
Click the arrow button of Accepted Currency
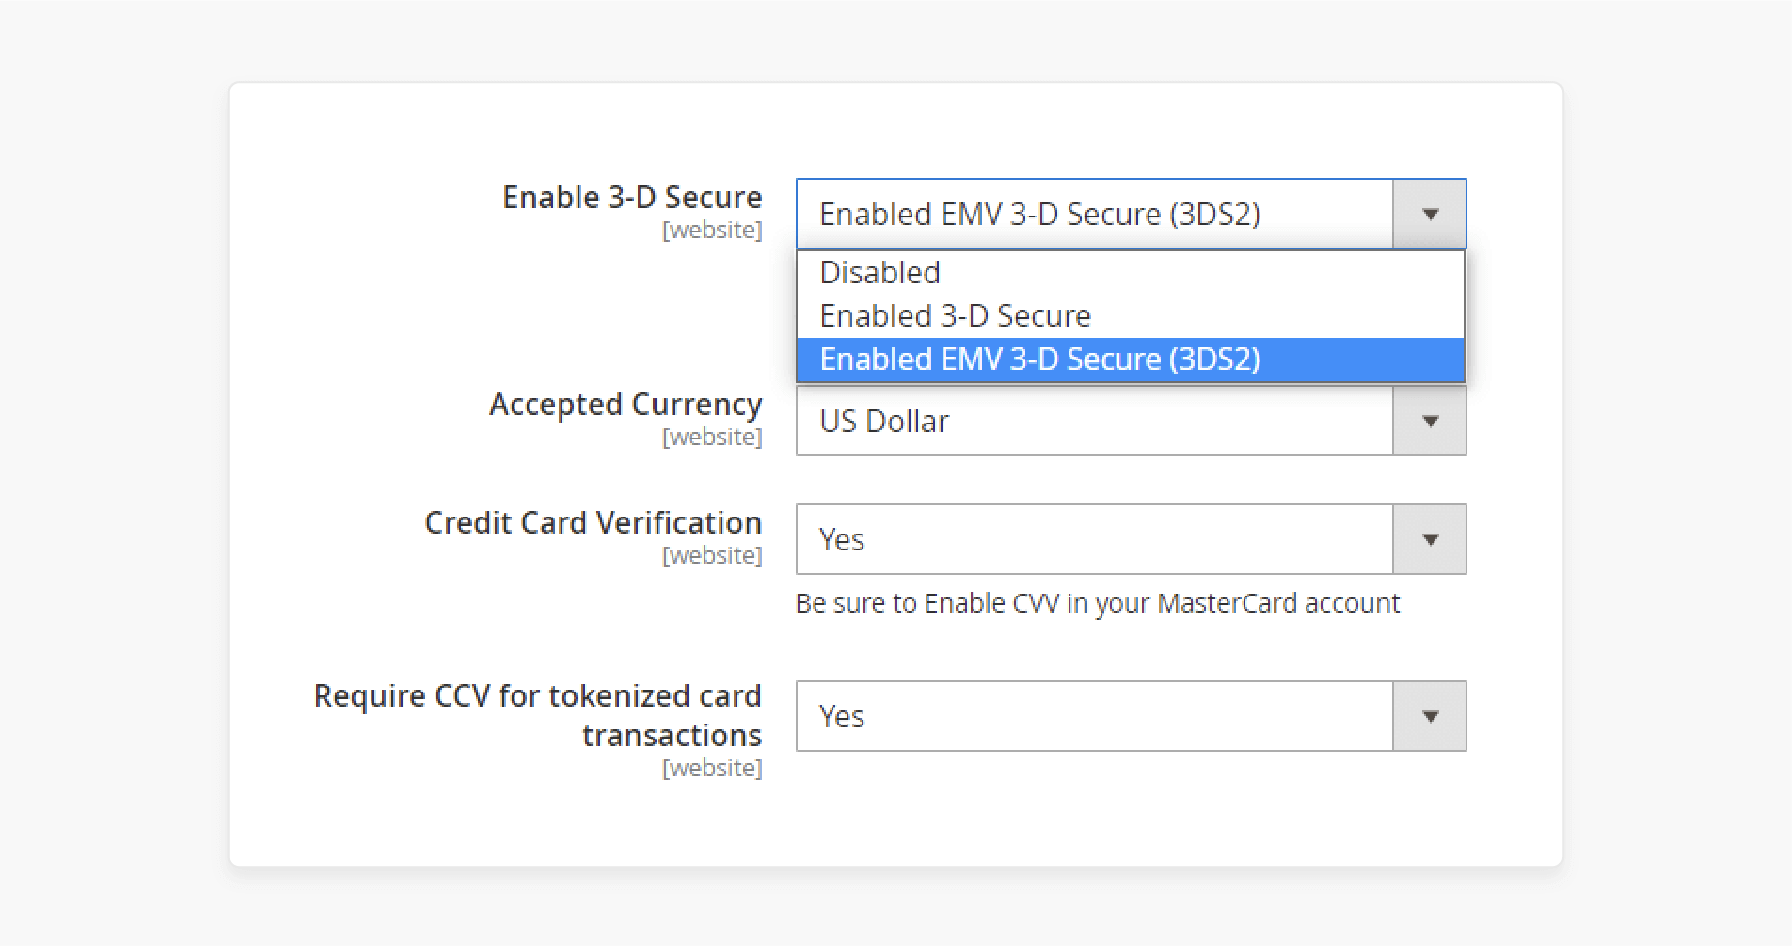click(x=1430, y=421)
